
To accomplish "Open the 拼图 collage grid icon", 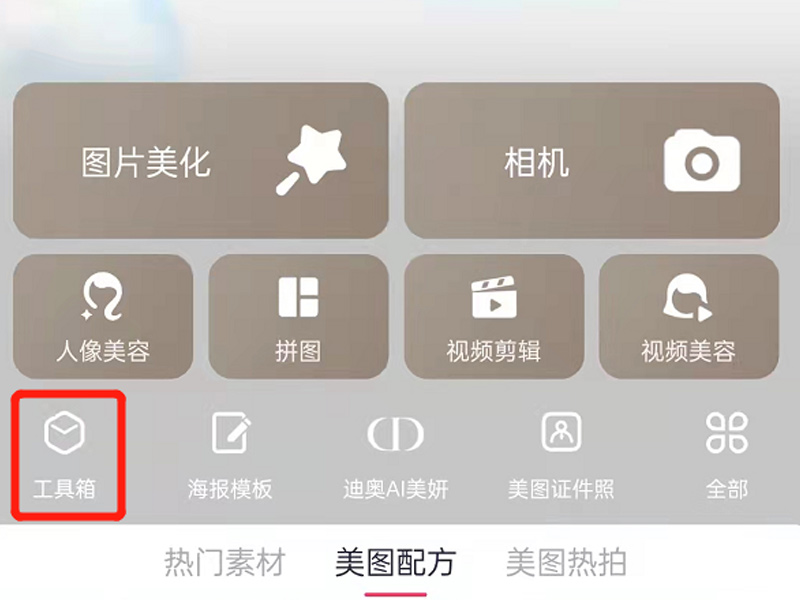I will coord(298,297).
